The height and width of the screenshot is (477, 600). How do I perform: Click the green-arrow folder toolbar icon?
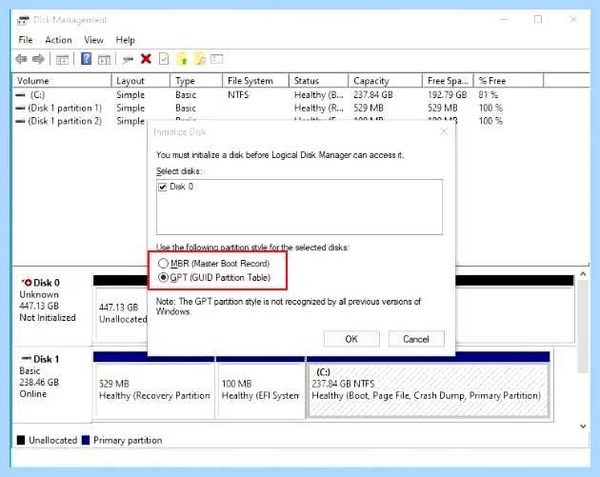click(x=182, y=59)
